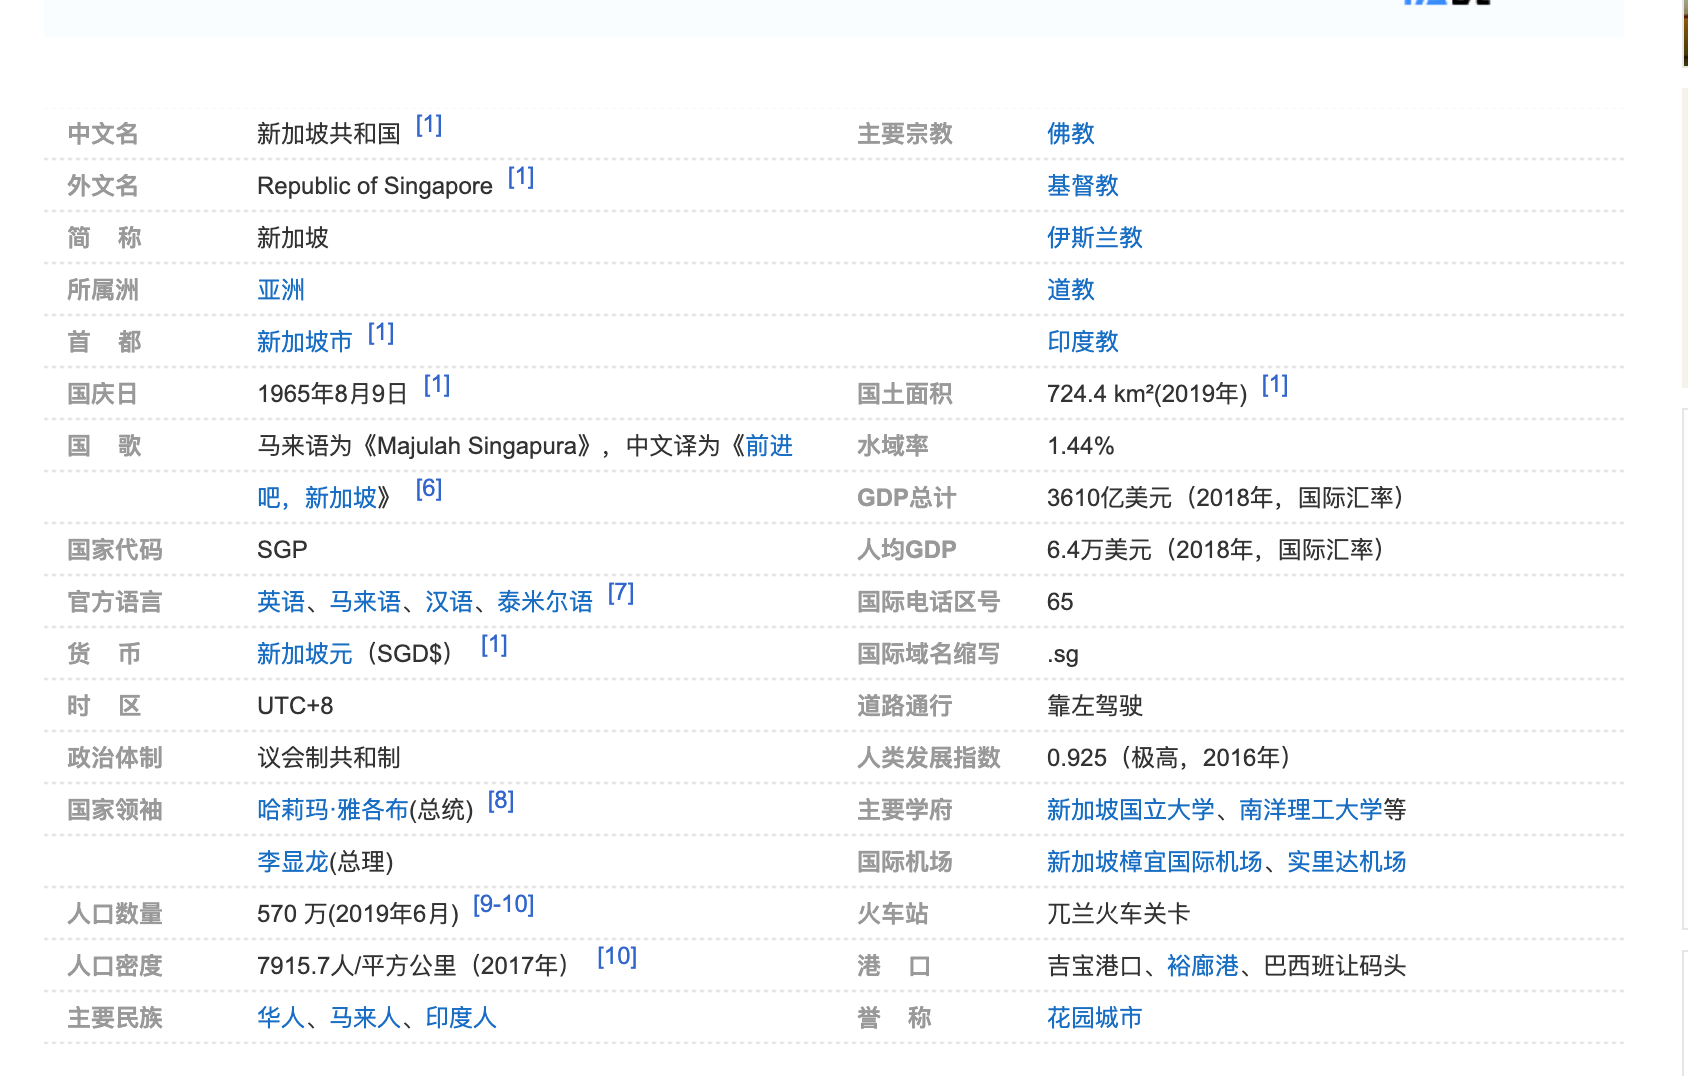Viewport: 1688px width, 1076px height.
Task: Open the 新加坡市 capital link
Action: coord(304,342)
